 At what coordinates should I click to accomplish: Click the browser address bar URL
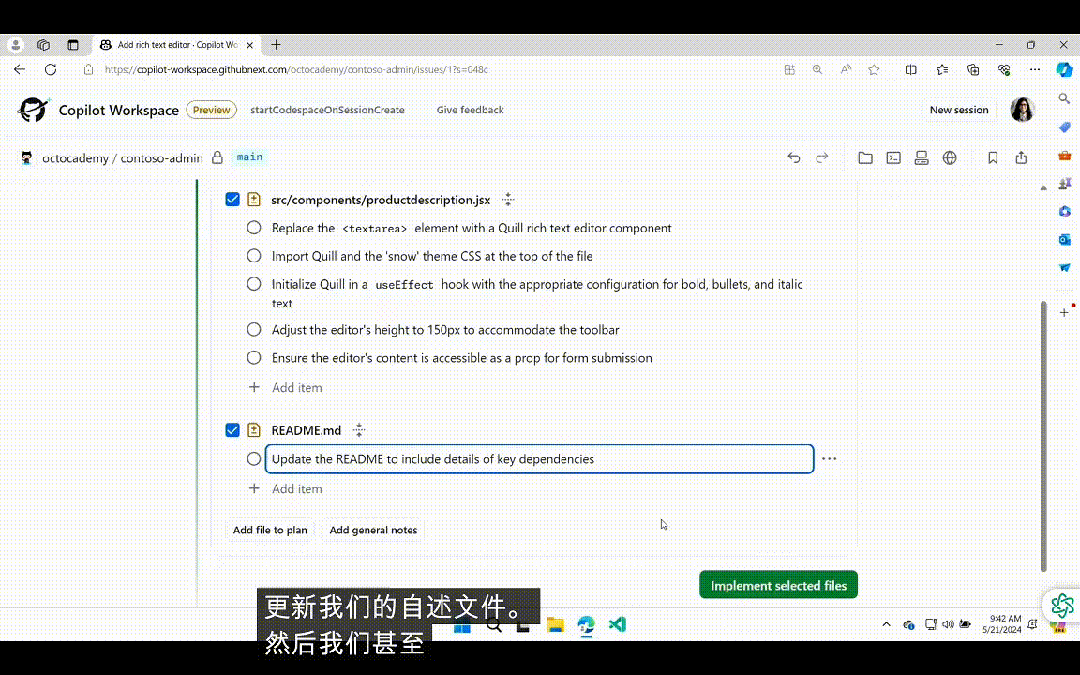coord(296,70)
